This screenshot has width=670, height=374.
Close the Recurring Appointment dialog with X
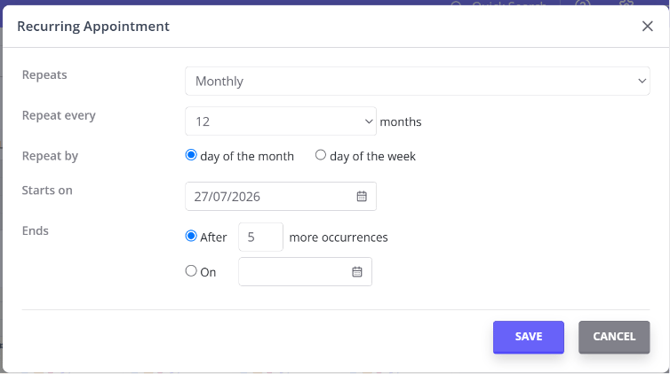pyautogui.click(x=647, y=26)
